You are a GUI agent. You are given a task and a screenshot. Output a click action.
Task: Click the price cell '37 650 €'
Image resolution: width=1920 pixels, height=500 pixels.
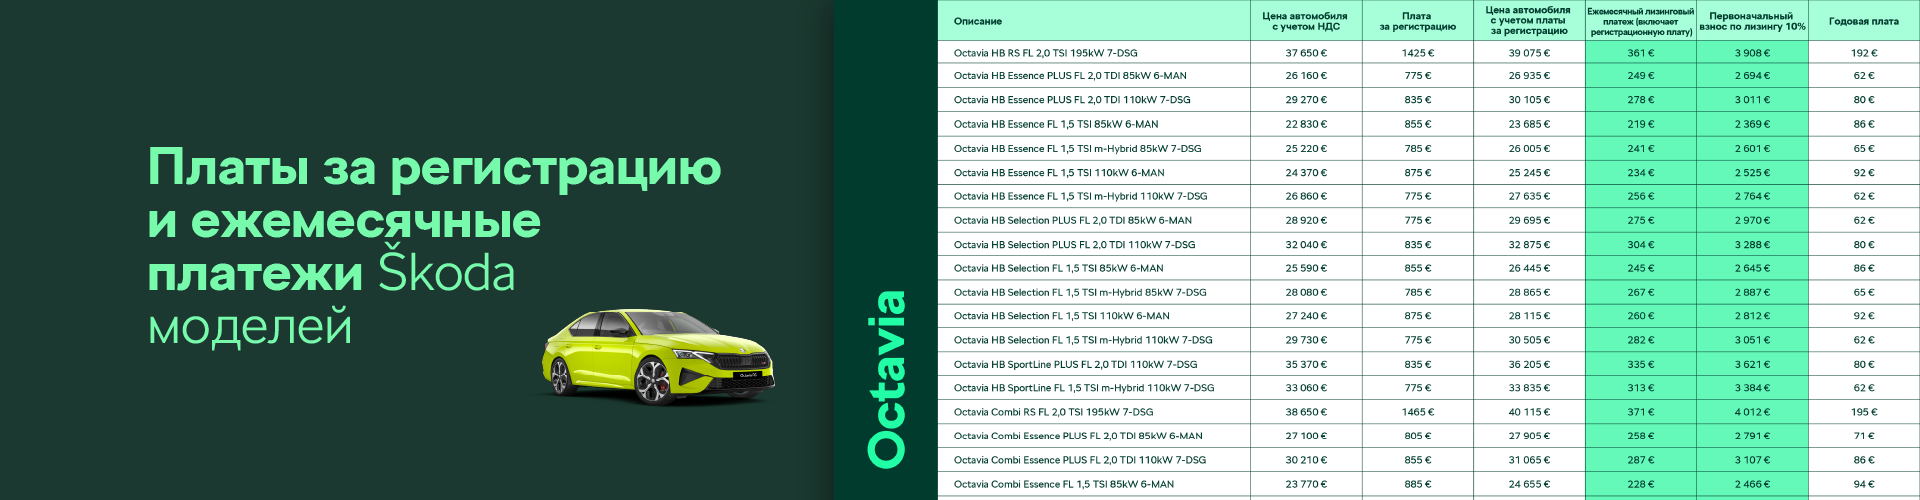(1306, 53)
